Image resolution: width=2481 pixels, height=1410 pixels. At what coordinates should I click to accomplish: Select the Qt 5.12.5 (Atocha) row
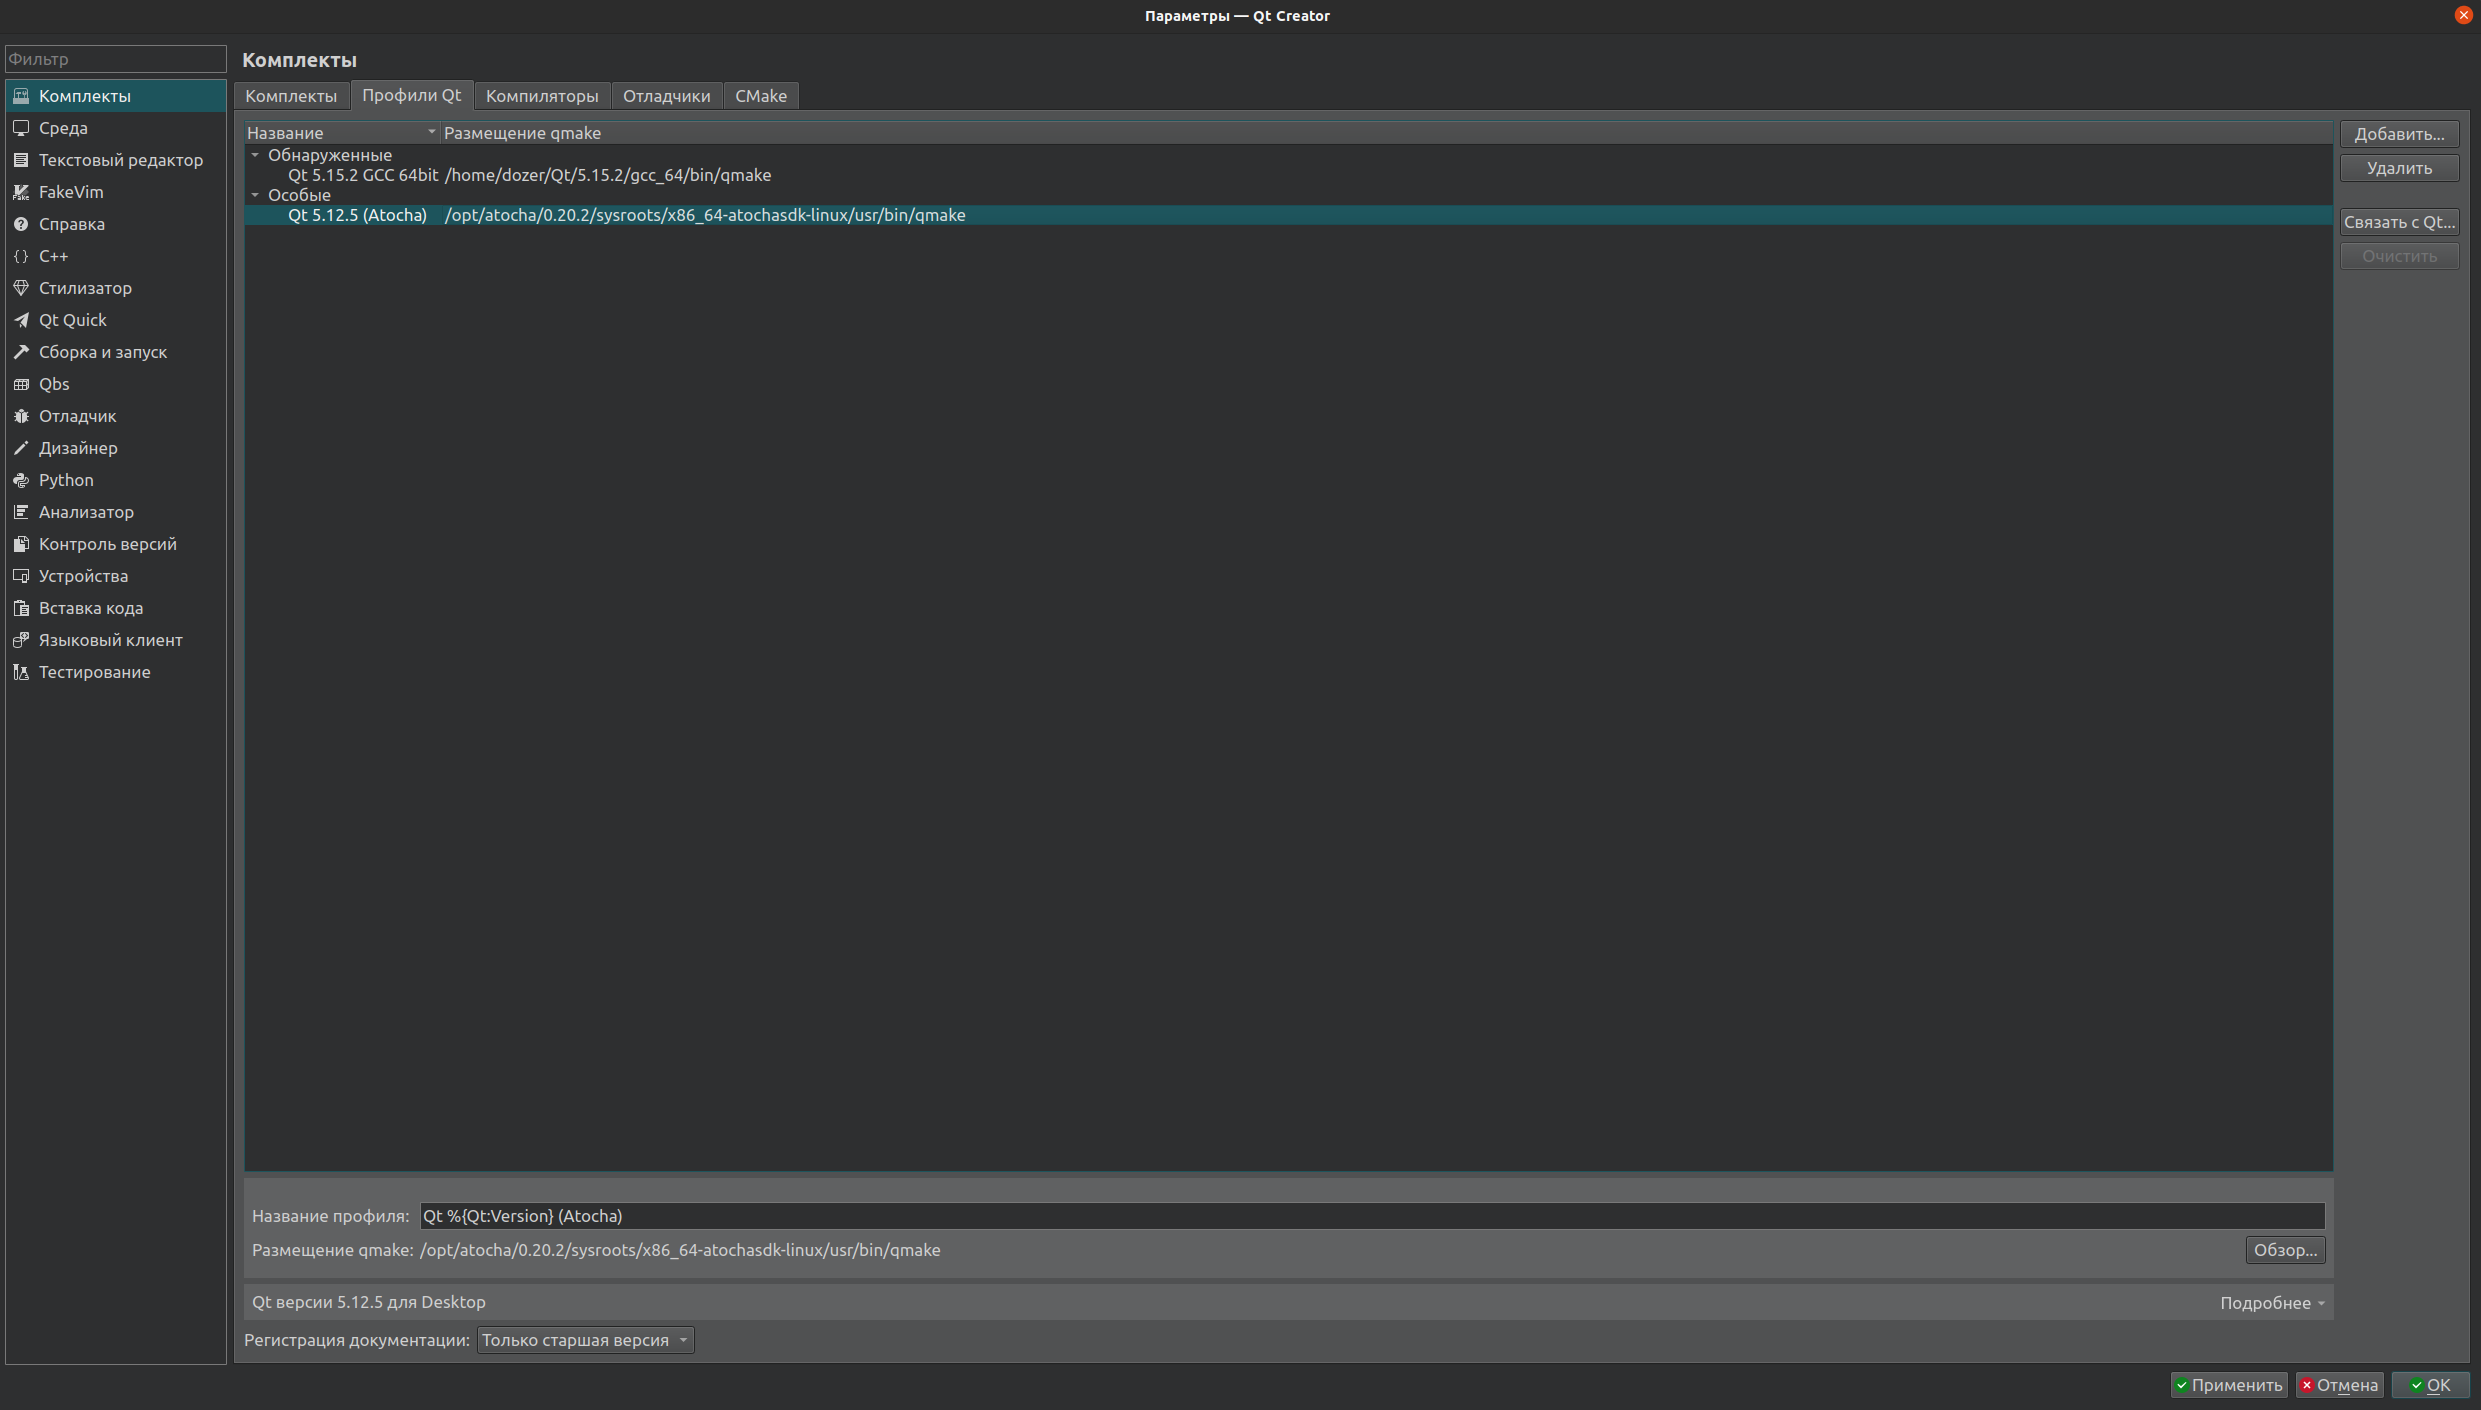1288,215
